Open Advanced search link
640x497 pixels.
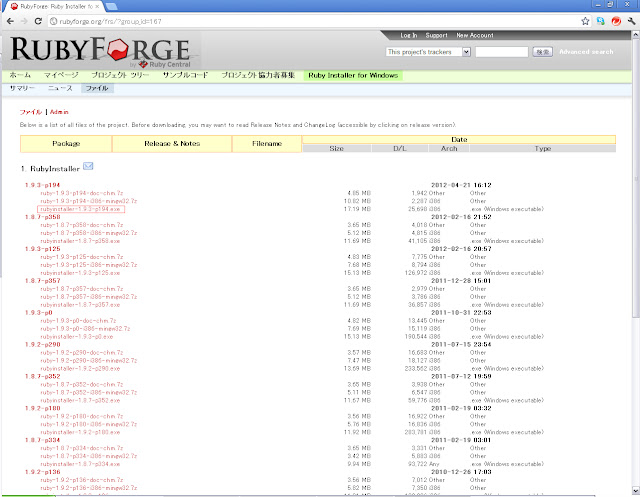[x=586, y=52]
